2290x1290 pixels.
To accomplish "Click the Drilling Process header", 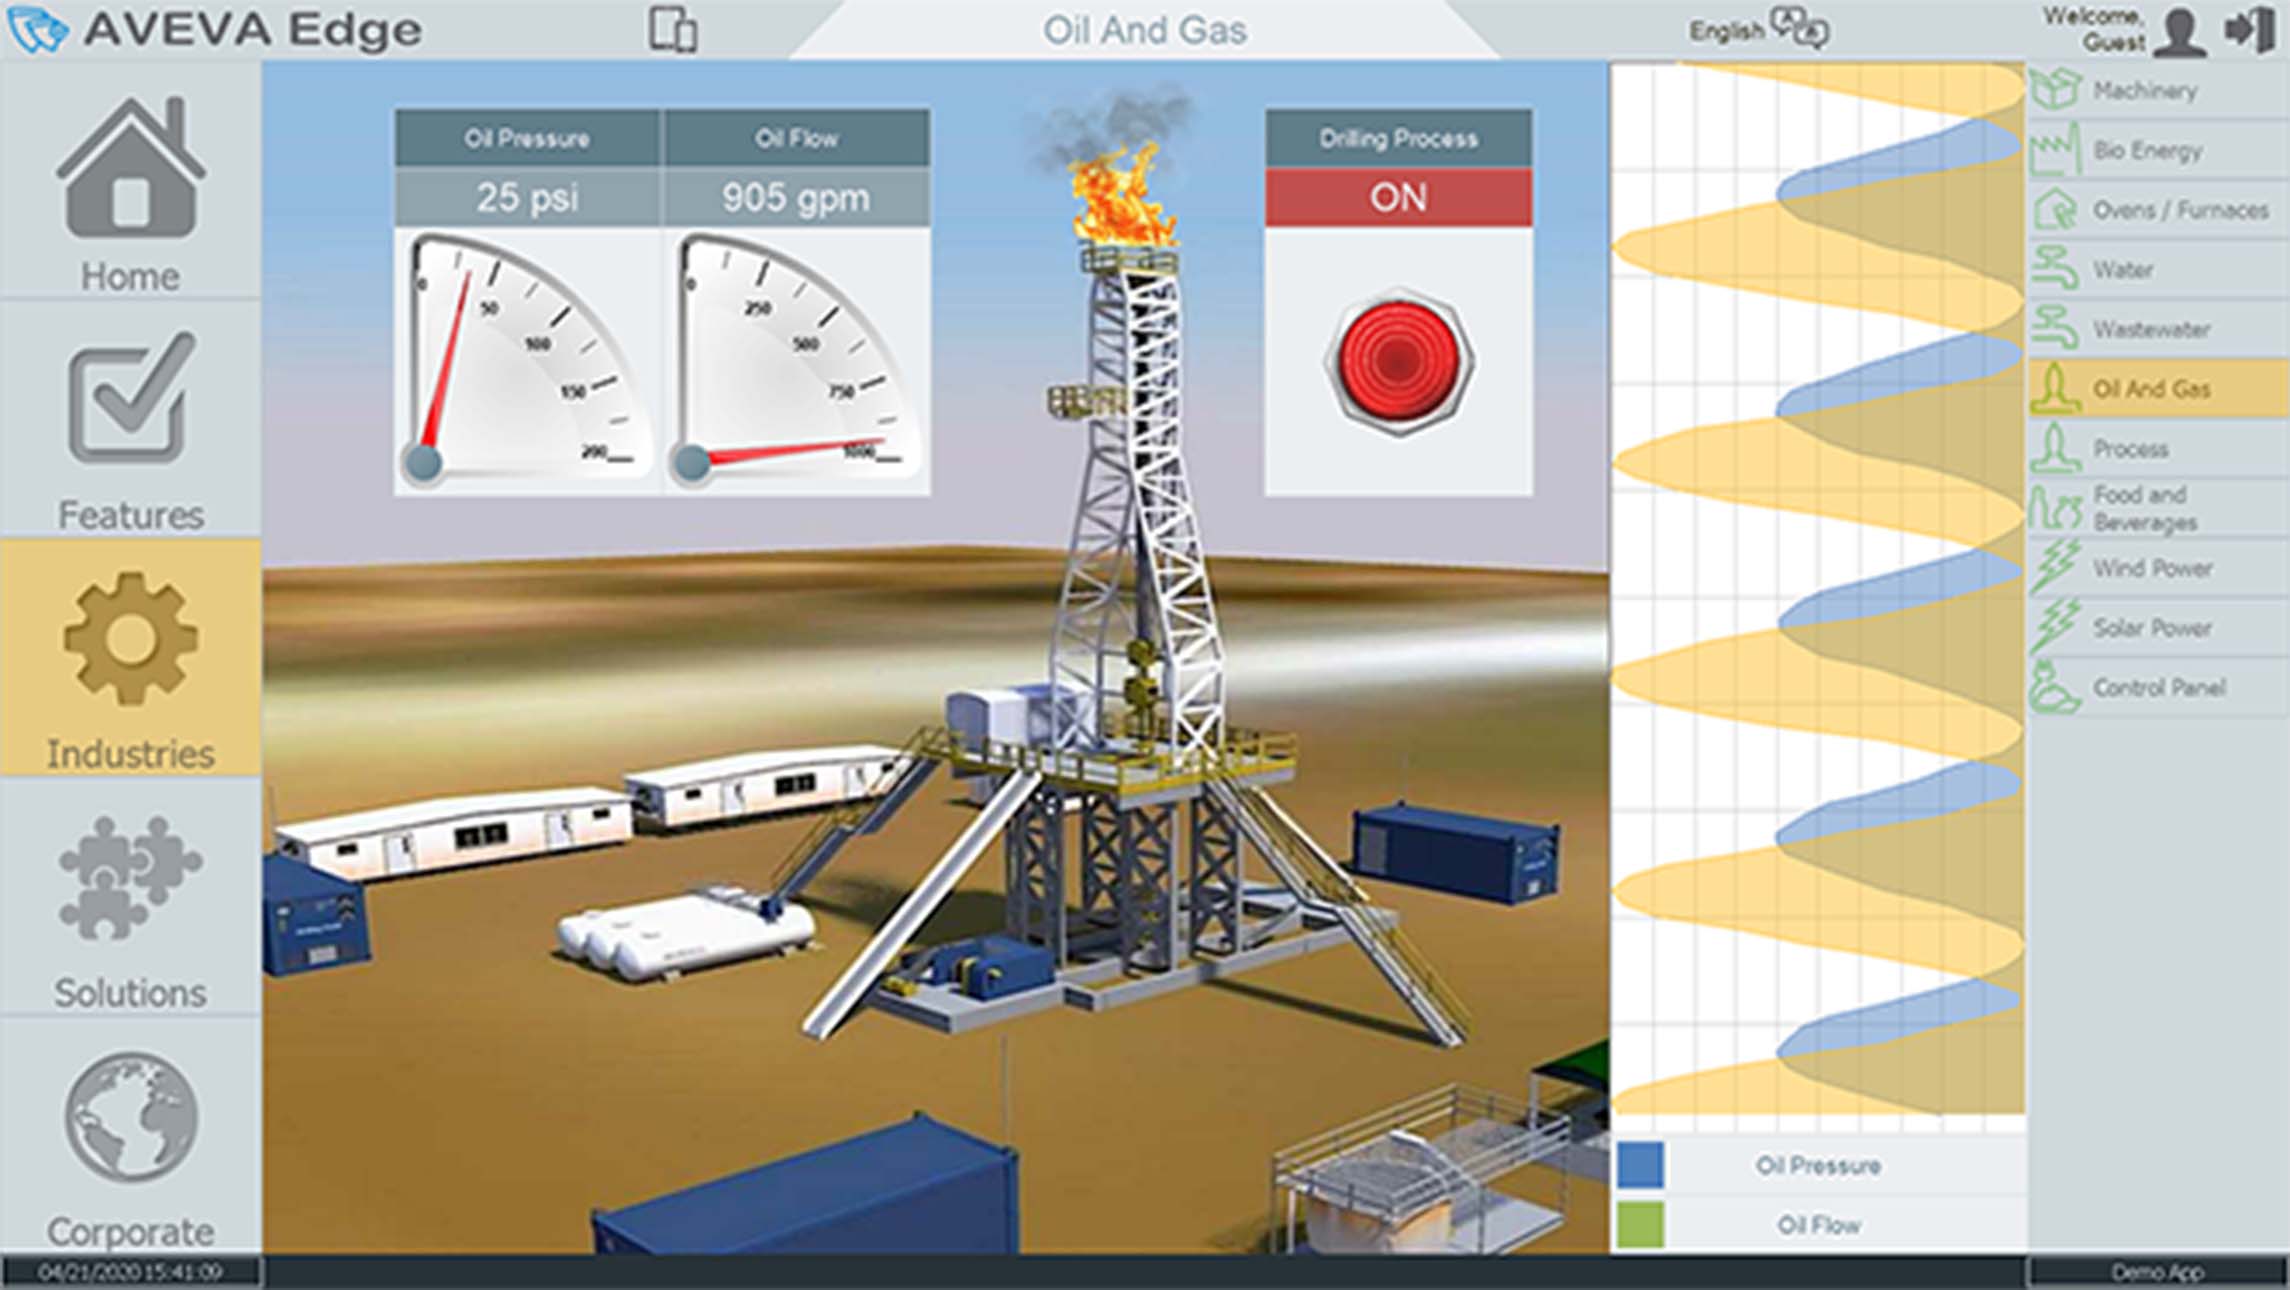I will 1399,138.
